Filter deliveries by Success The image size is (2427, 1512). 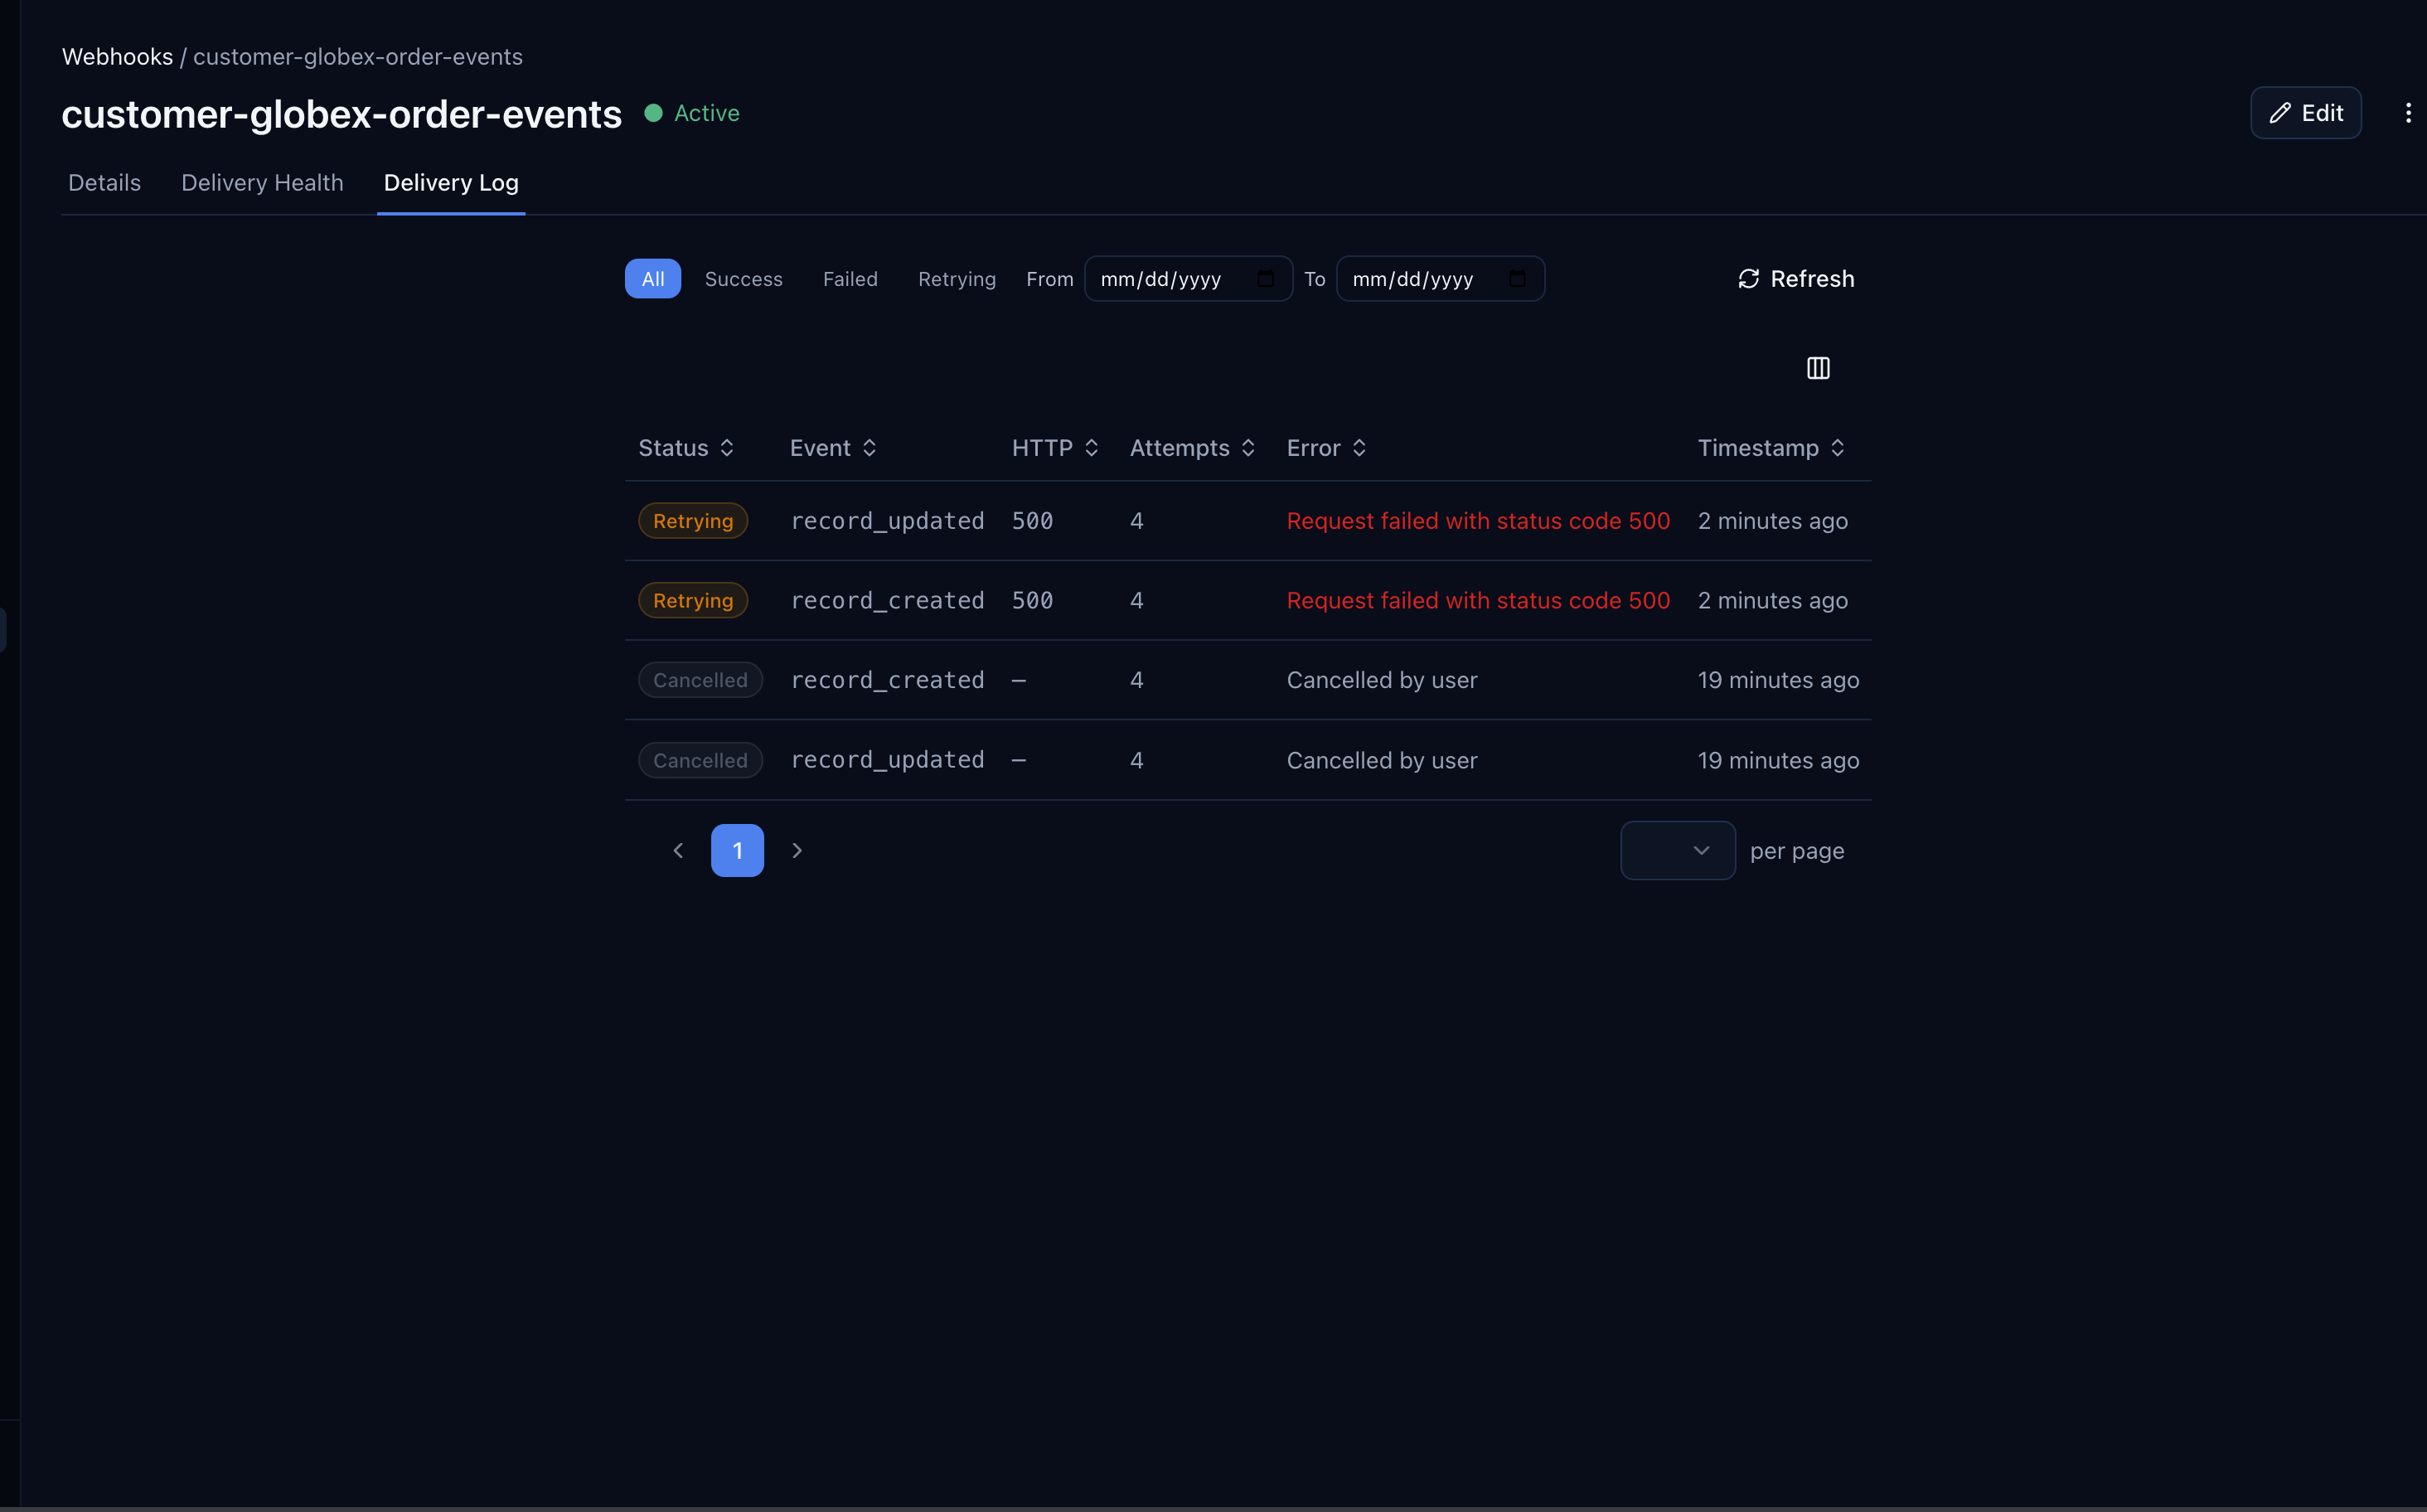coord(743,279)
